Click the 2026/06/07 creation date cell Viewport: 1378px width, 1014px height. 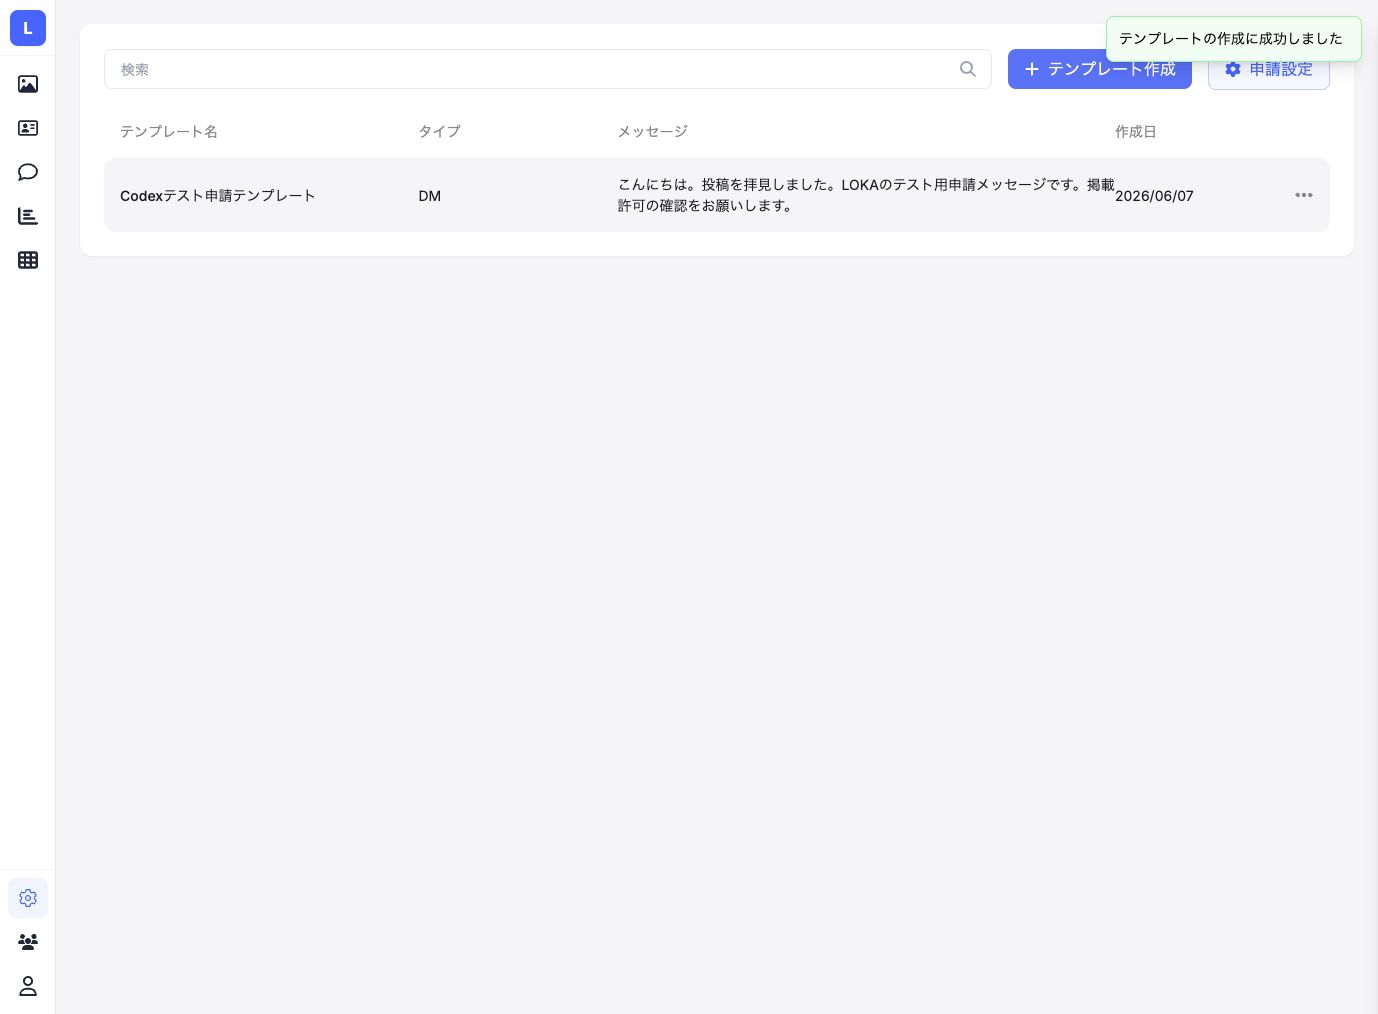tap(1154, 196)
